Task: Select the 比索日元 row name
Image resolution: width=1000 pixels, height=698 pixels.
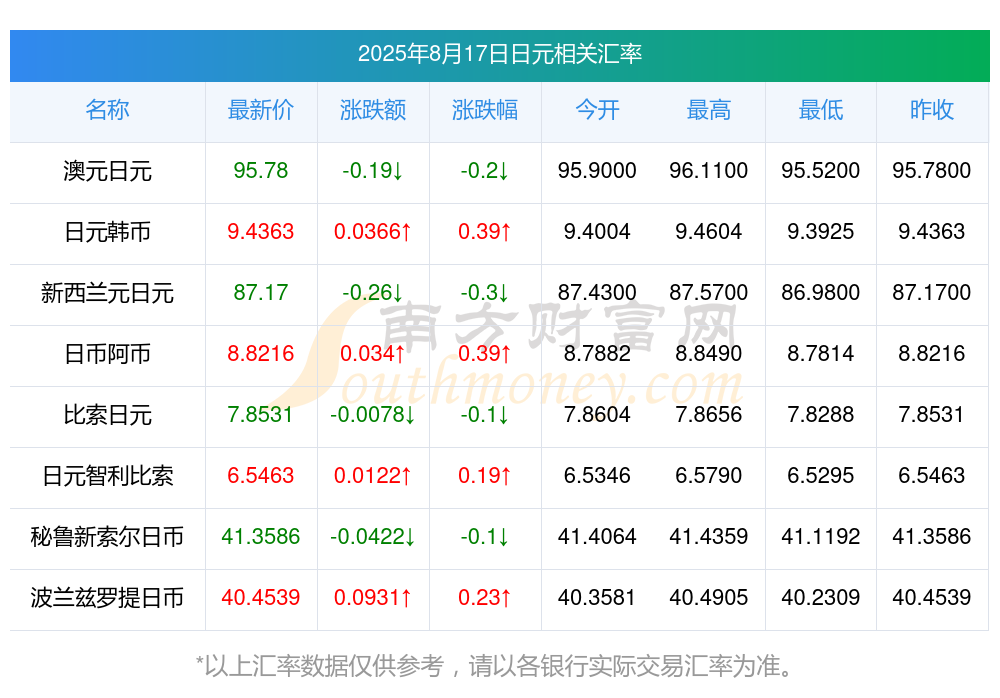Action: tap(107, 415)
